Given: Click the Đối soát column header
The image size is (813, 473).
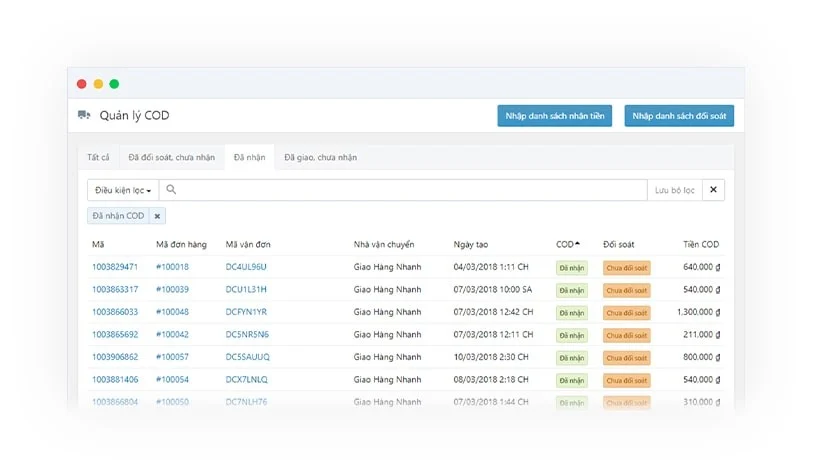Looking at the screenshot, I should pos(619,244).
